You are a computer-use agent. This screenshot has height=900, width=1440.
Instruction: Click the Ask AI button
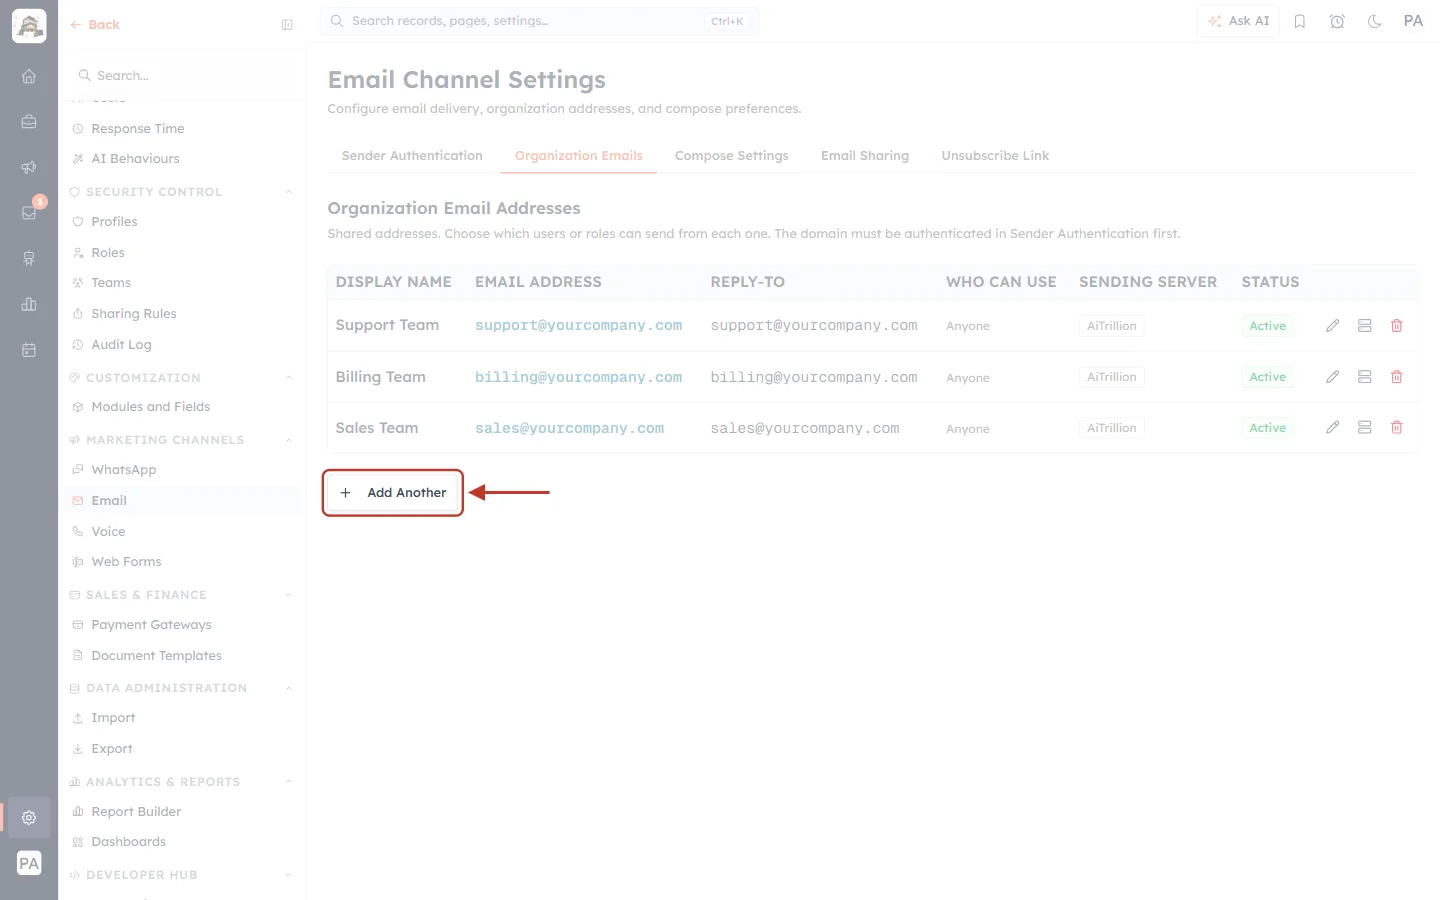click(x=1238, y=21)
